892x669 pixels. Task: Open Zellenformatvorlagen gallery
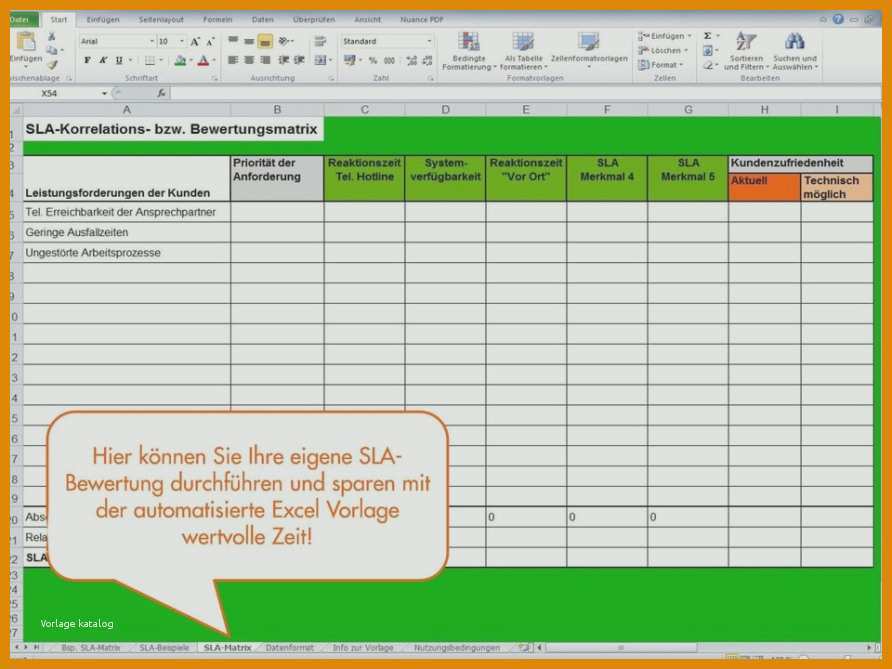click(589, 50)
